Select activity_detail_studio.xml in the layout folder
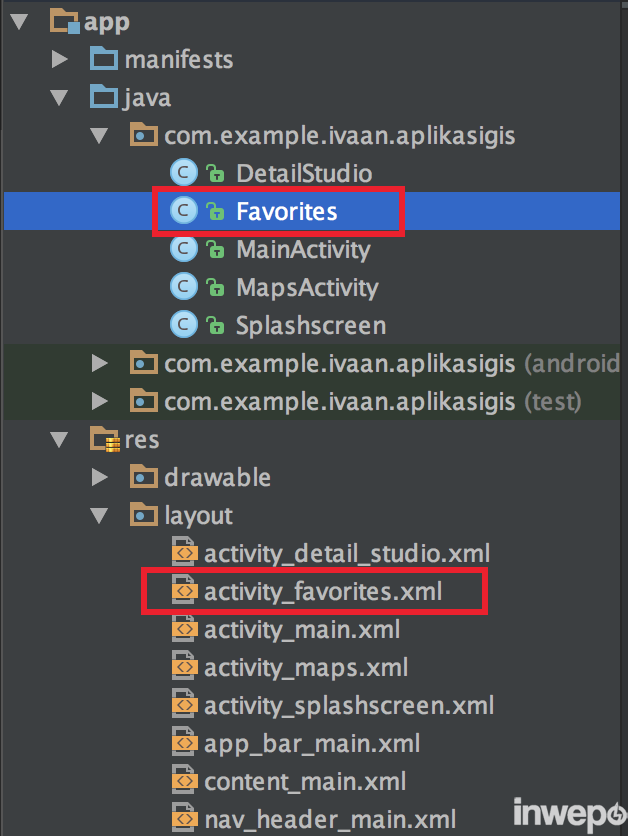628x836 pixels. pyautogui.click(x=346, y=553)
